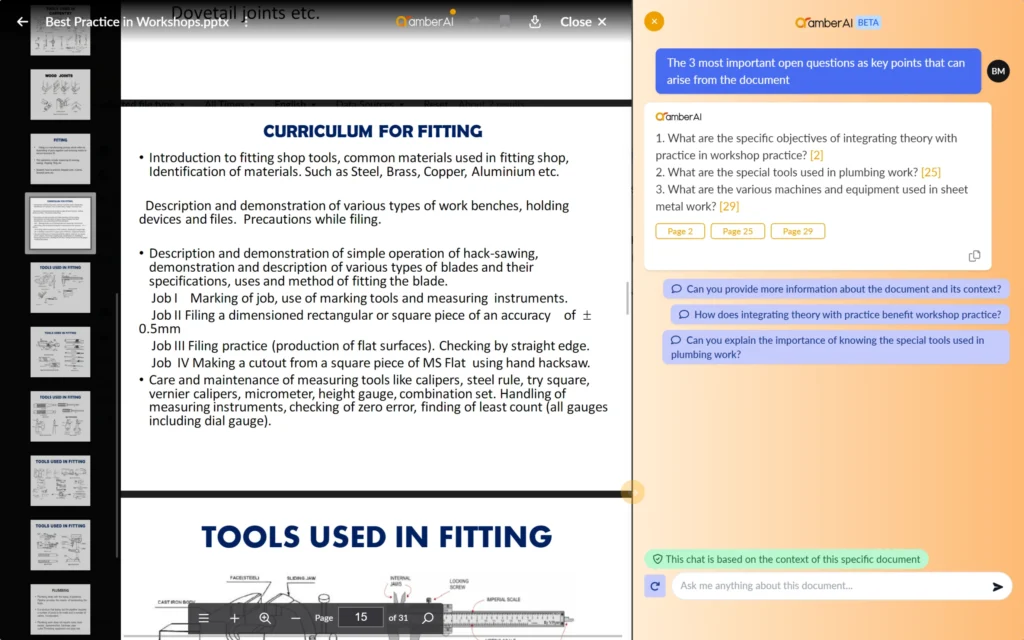Edit the page number field showing 15
This screenshot has width=1024, height=640.
tap(360, 617)
